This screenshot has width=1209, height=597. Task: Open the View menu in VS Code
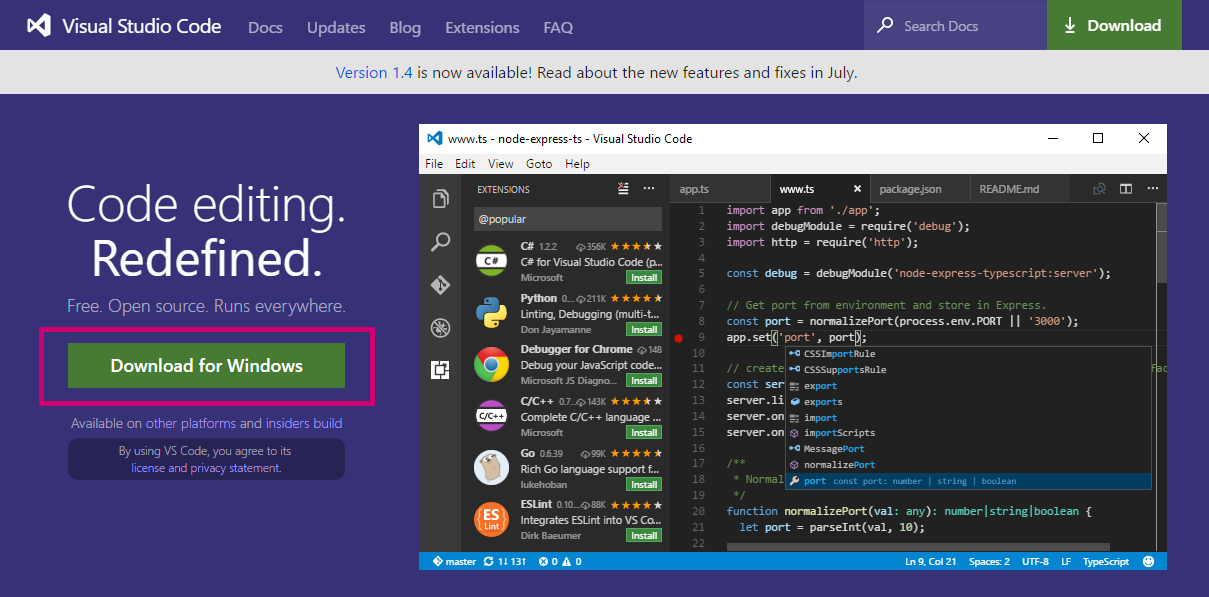pyautogui.click(x=501, y=164)
